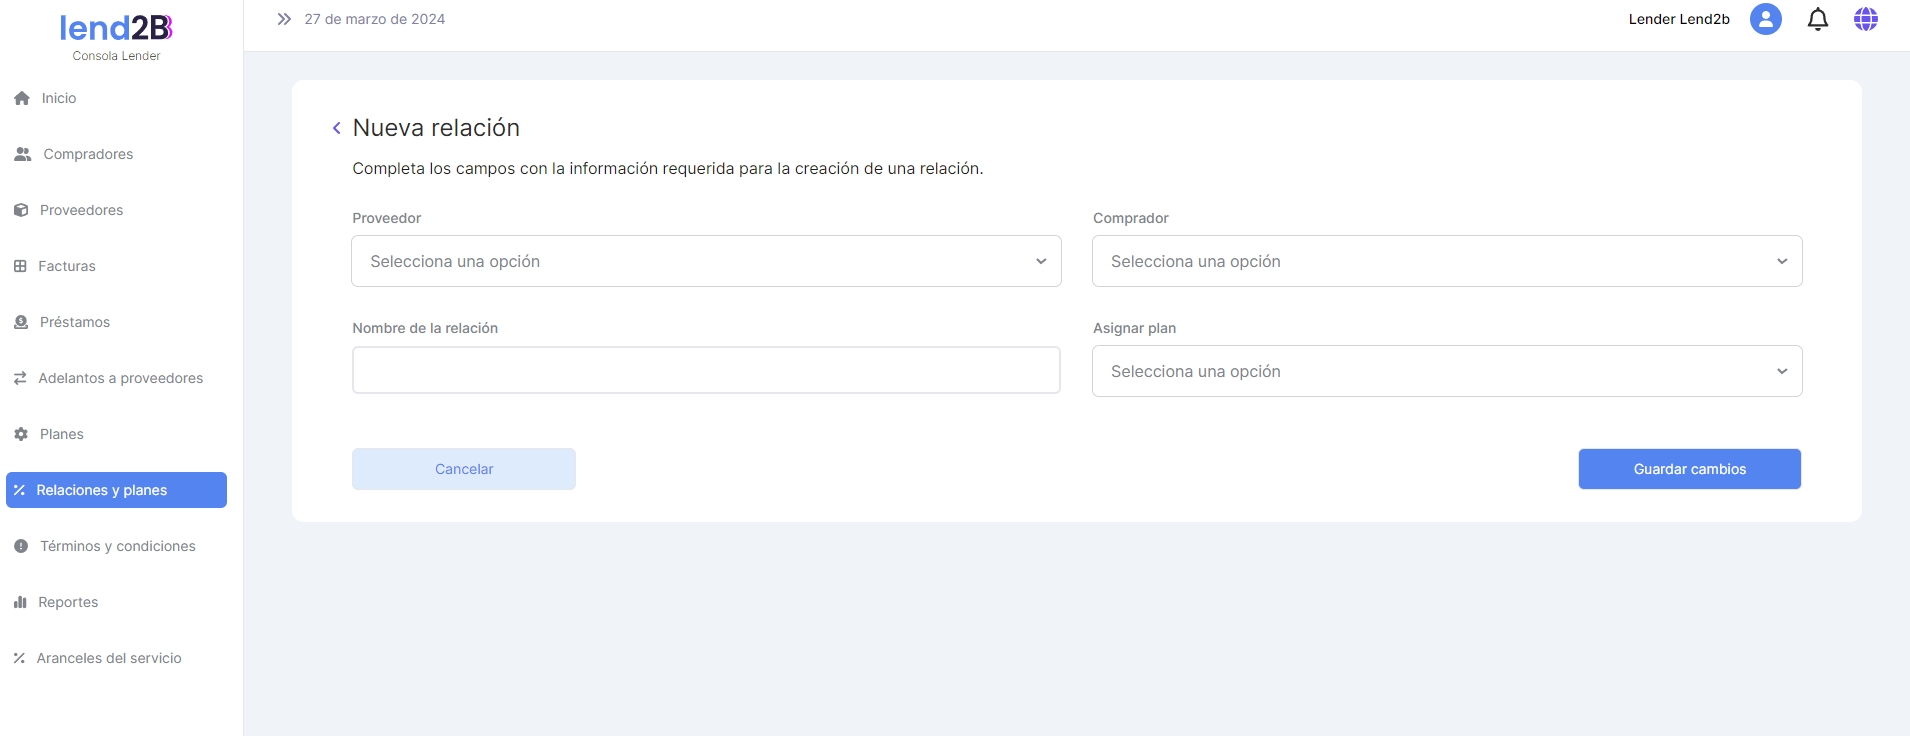
Task: Expand the Proveedor dropdown
Action: (x=706, y=261)
